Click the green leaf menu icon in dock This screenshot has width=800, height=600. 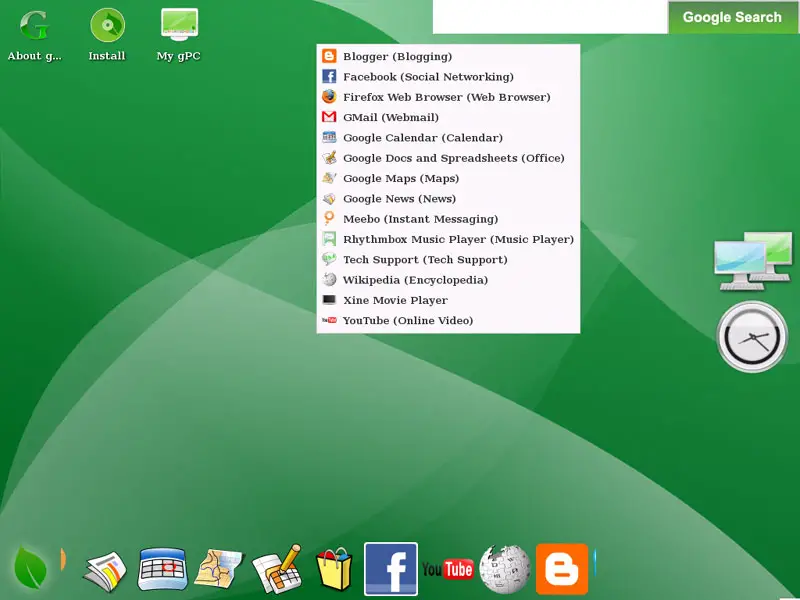(x=30, y=568)
